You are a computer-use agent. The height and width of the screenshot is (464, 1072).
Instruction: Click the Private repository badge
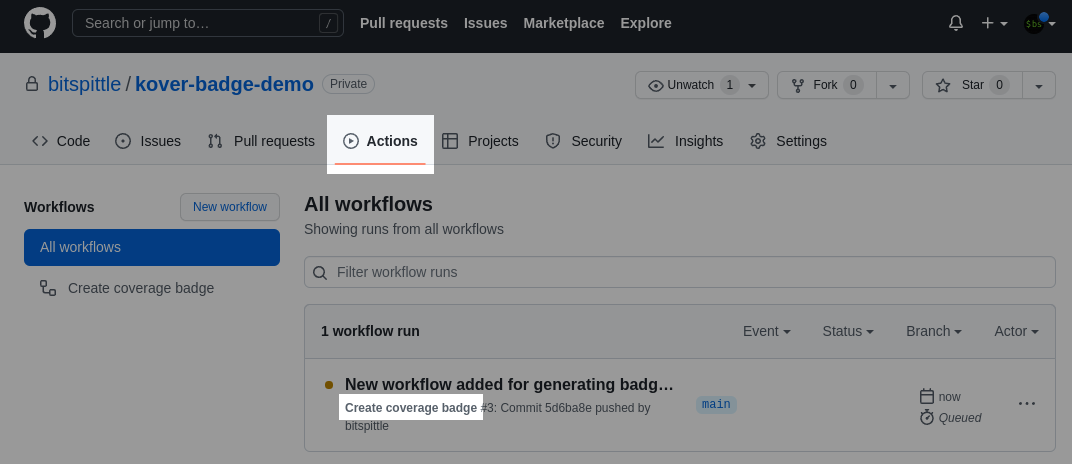[348, 84]
